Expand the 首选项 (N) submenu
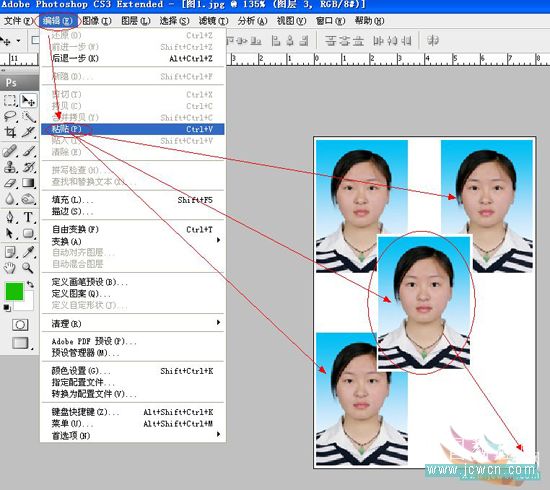The image size is (550, 490). pos(219,434)
